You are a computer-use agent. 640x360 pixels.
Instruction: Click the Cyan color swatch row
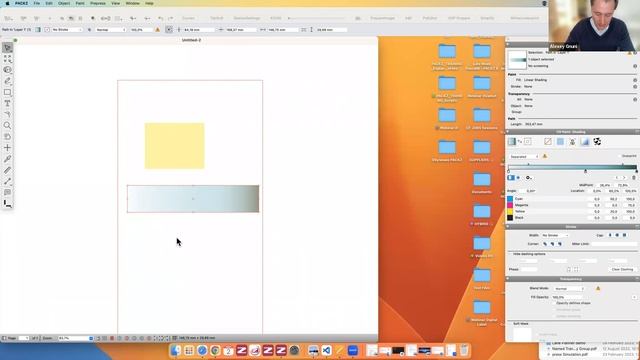[x=573, y=199]
